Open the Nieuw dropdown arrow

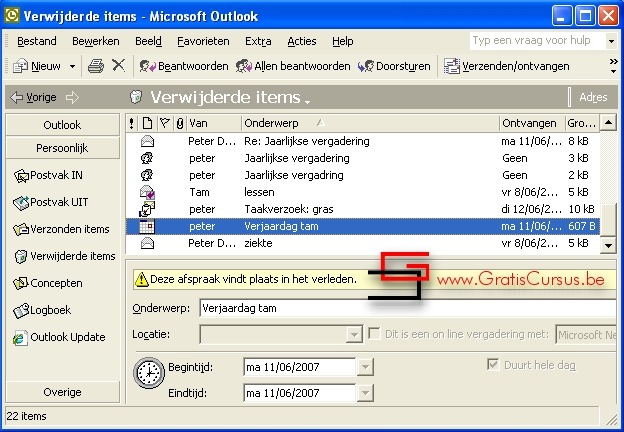coord(72,66)
